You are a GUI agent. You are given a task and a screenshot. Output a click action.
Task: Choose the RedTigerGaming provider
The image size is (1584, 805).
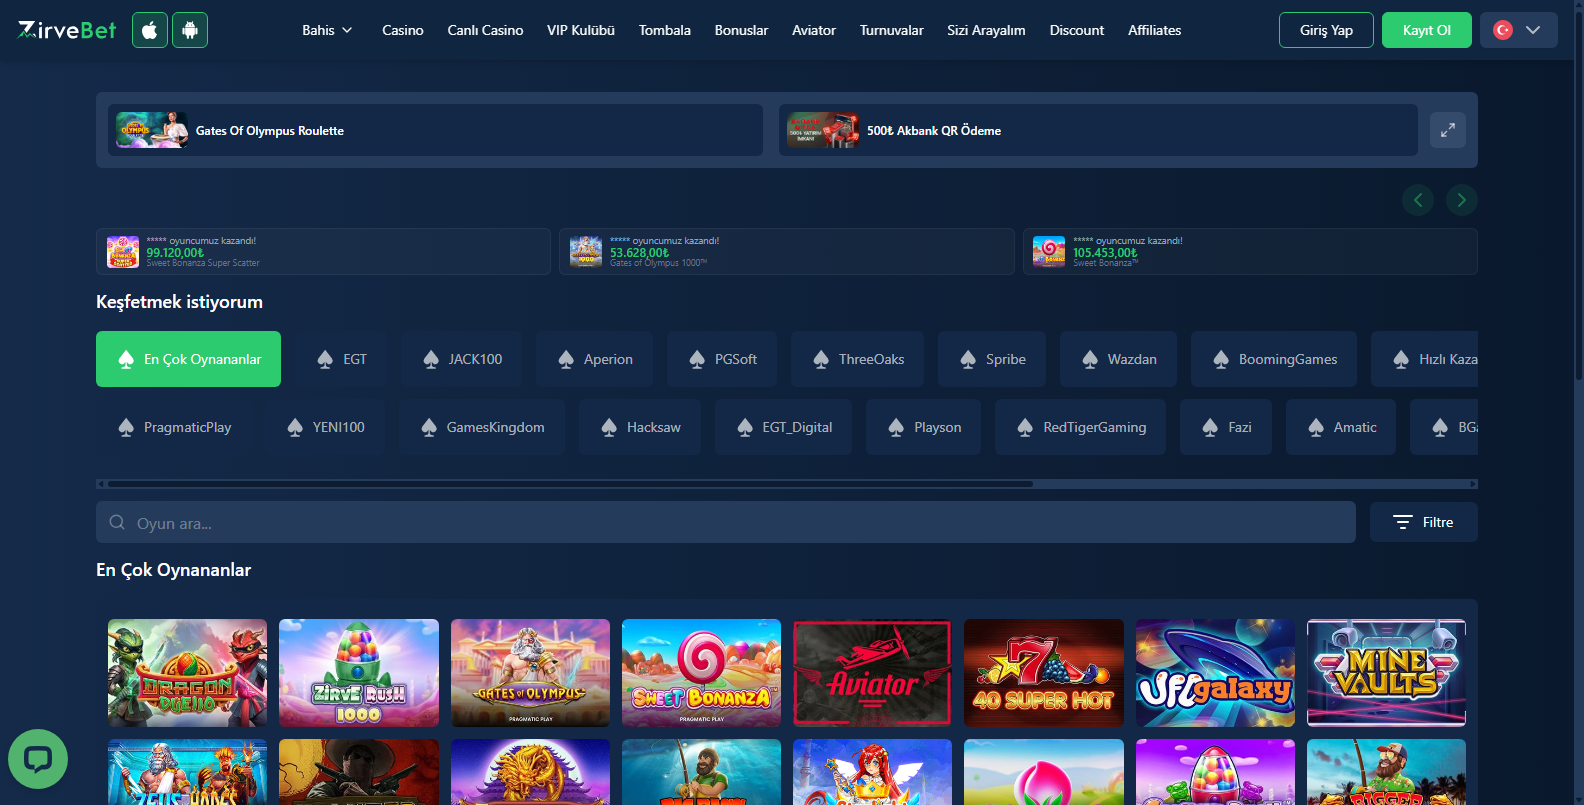[1080, 427]
